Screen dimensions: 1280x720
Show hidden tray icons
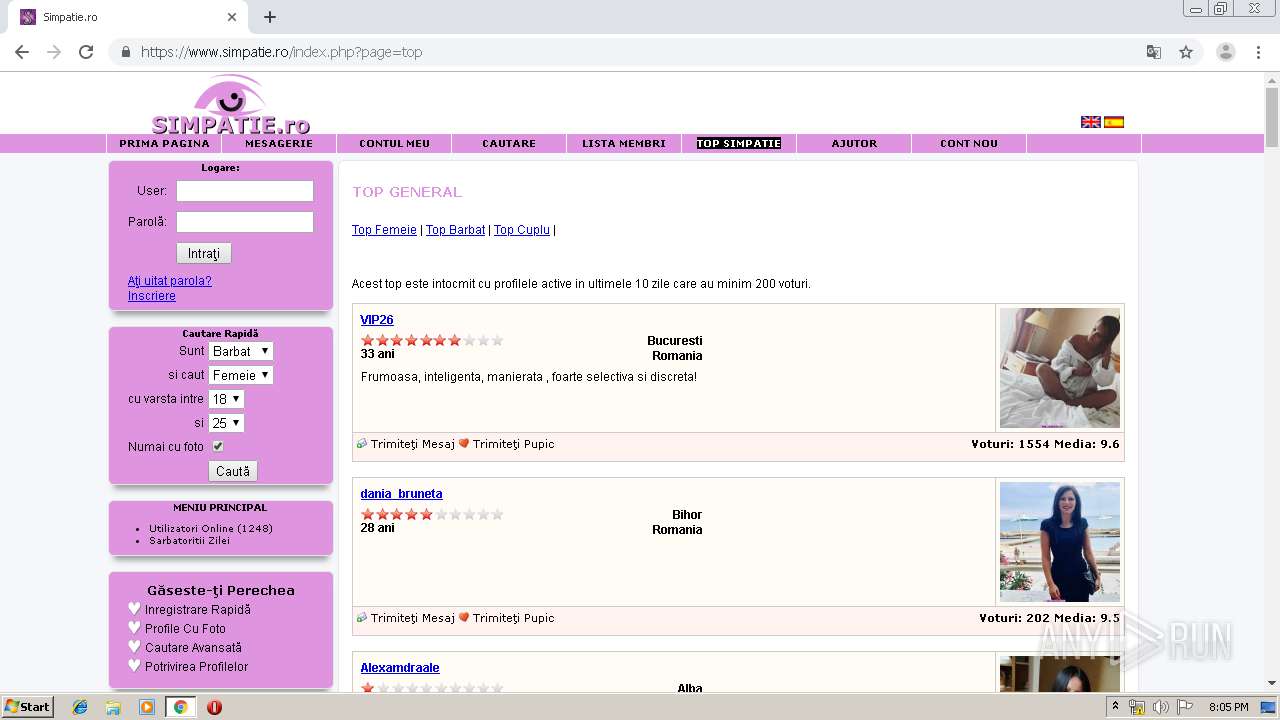tap(1116, 707)
